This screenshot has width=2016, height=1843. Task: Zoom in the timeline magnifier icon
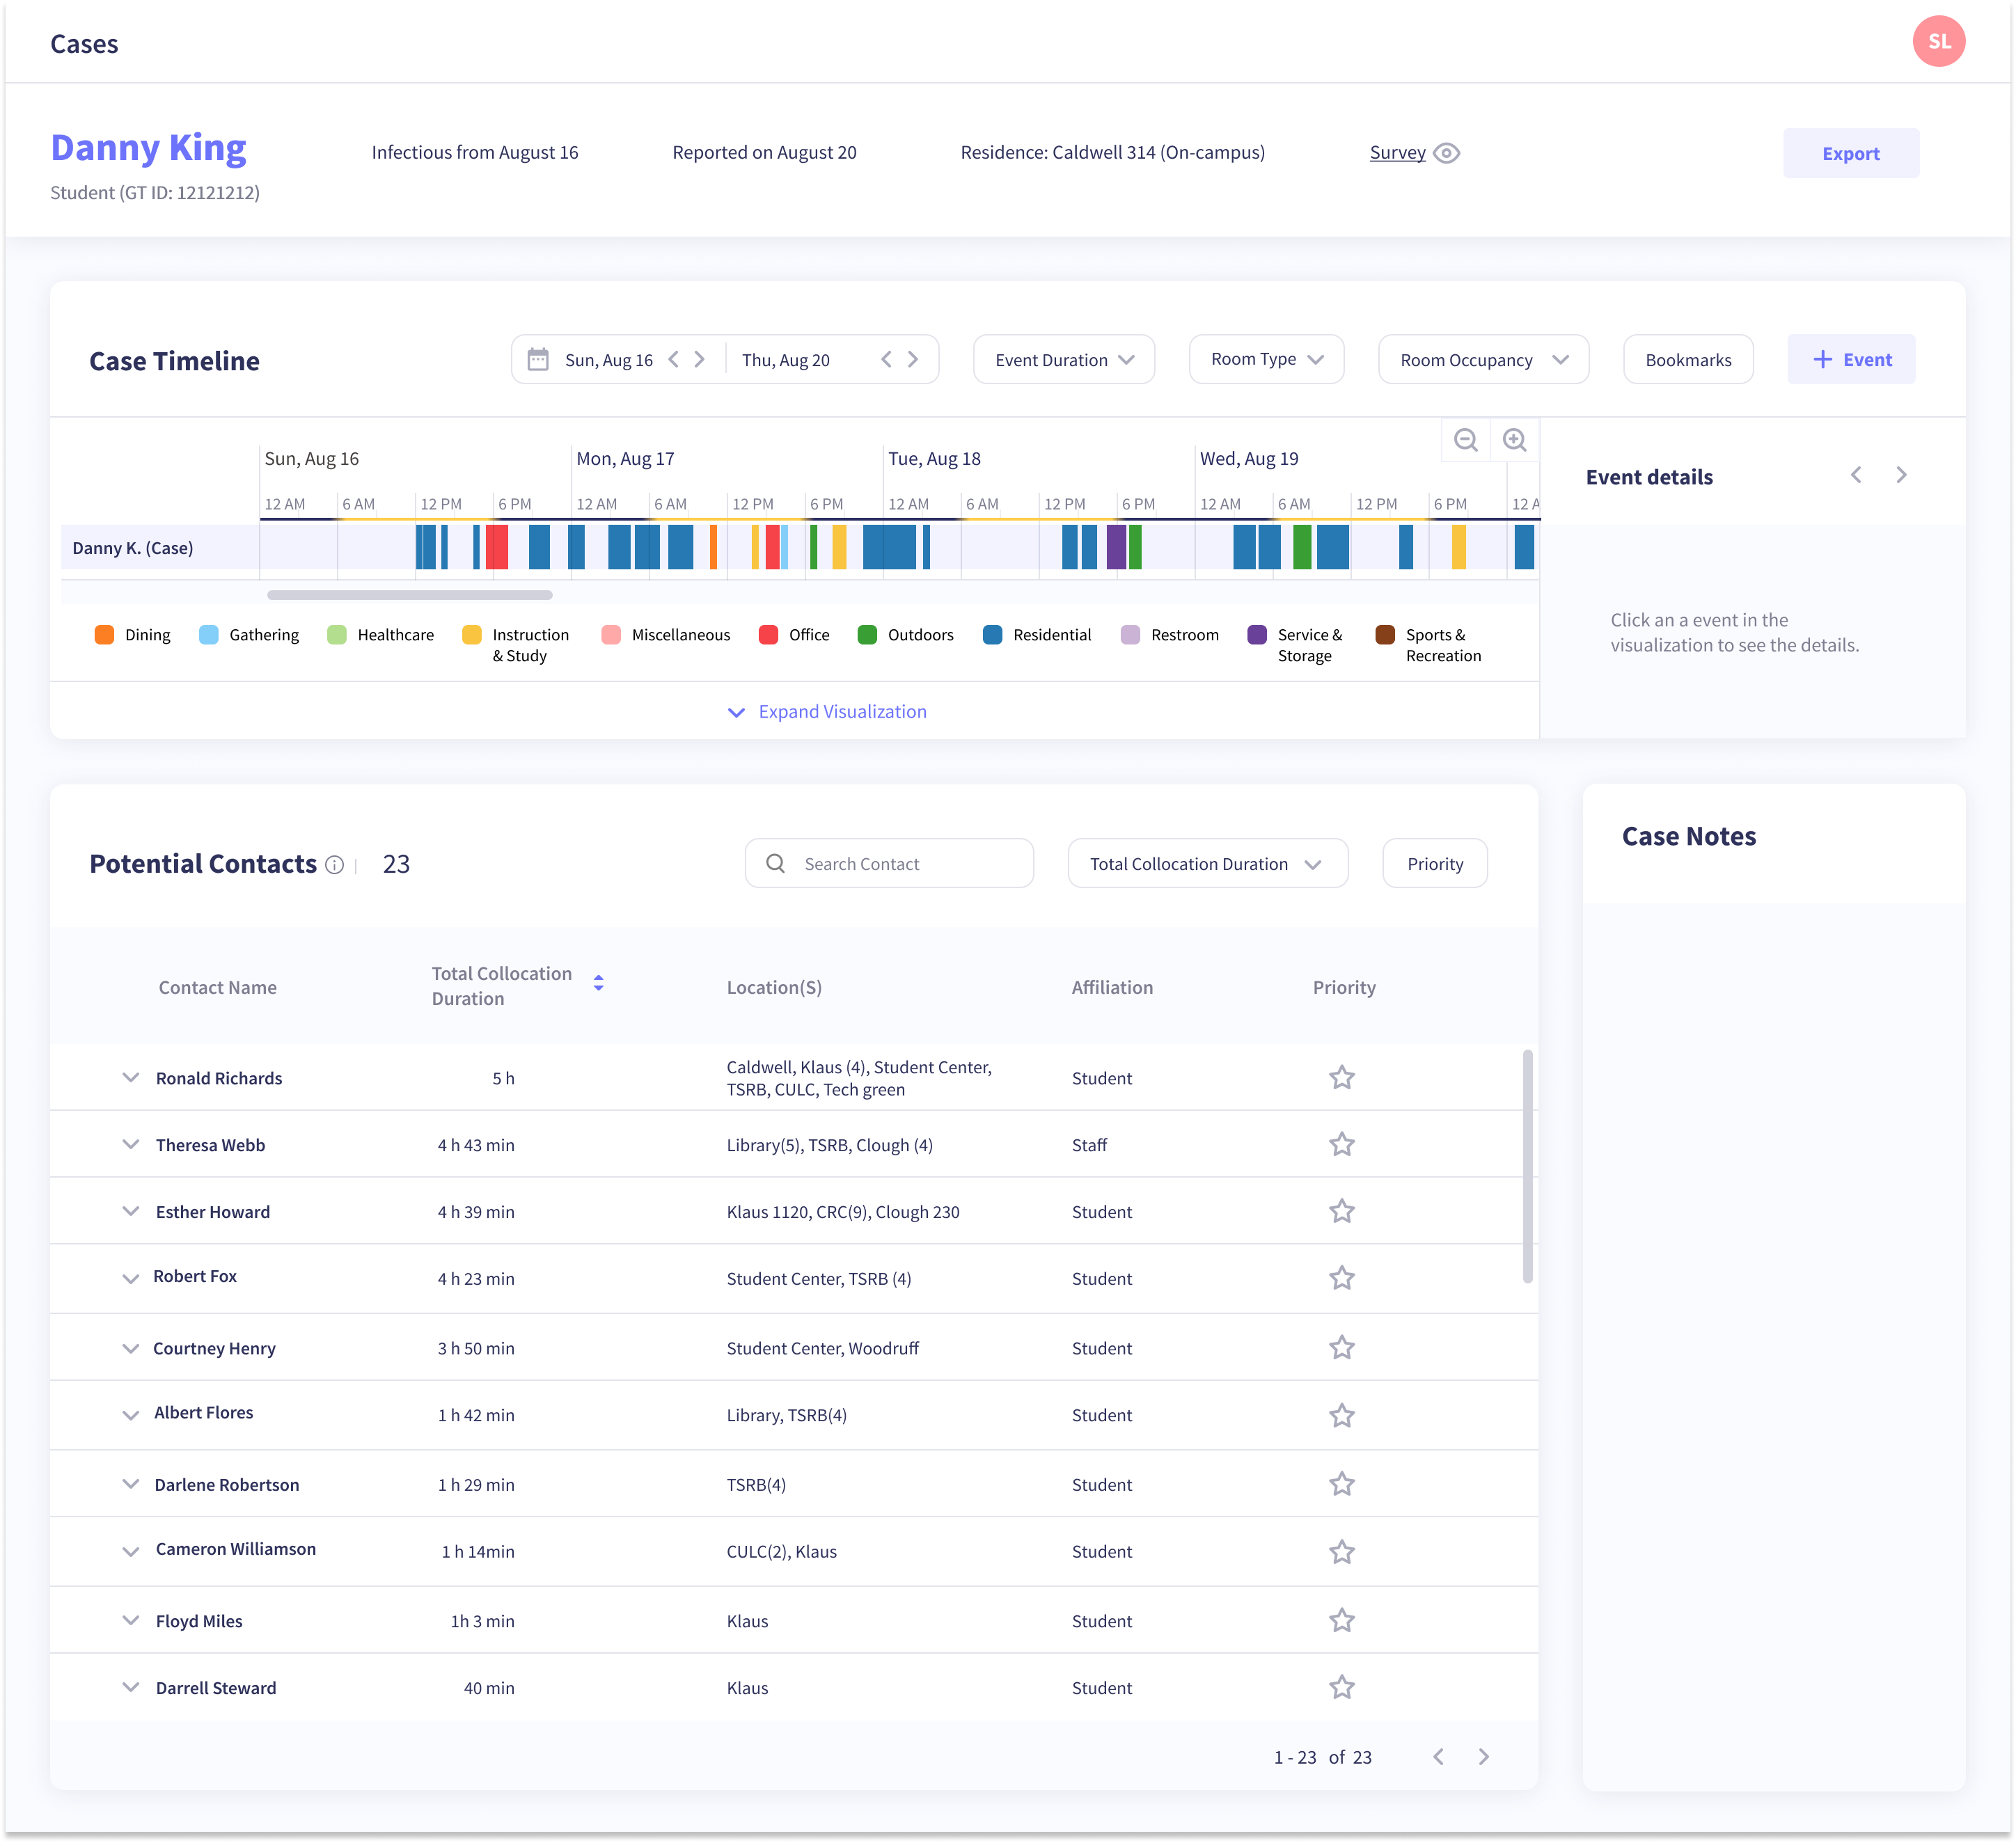click(1514, 440)
